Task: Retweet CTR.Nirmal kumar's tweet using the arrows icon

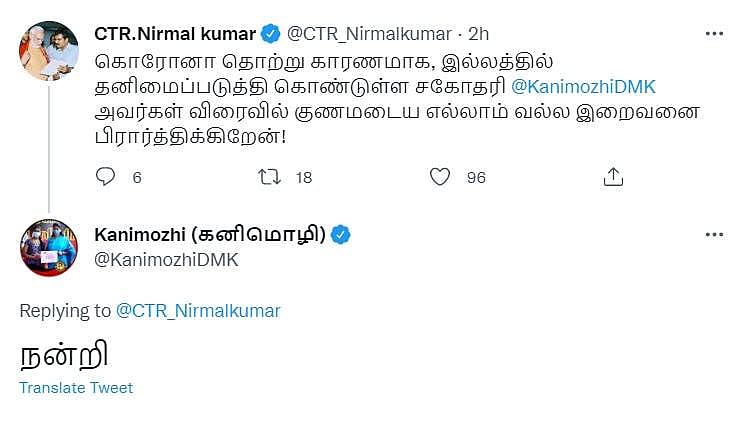Action: pyautogui.click(x=270, y=177)
